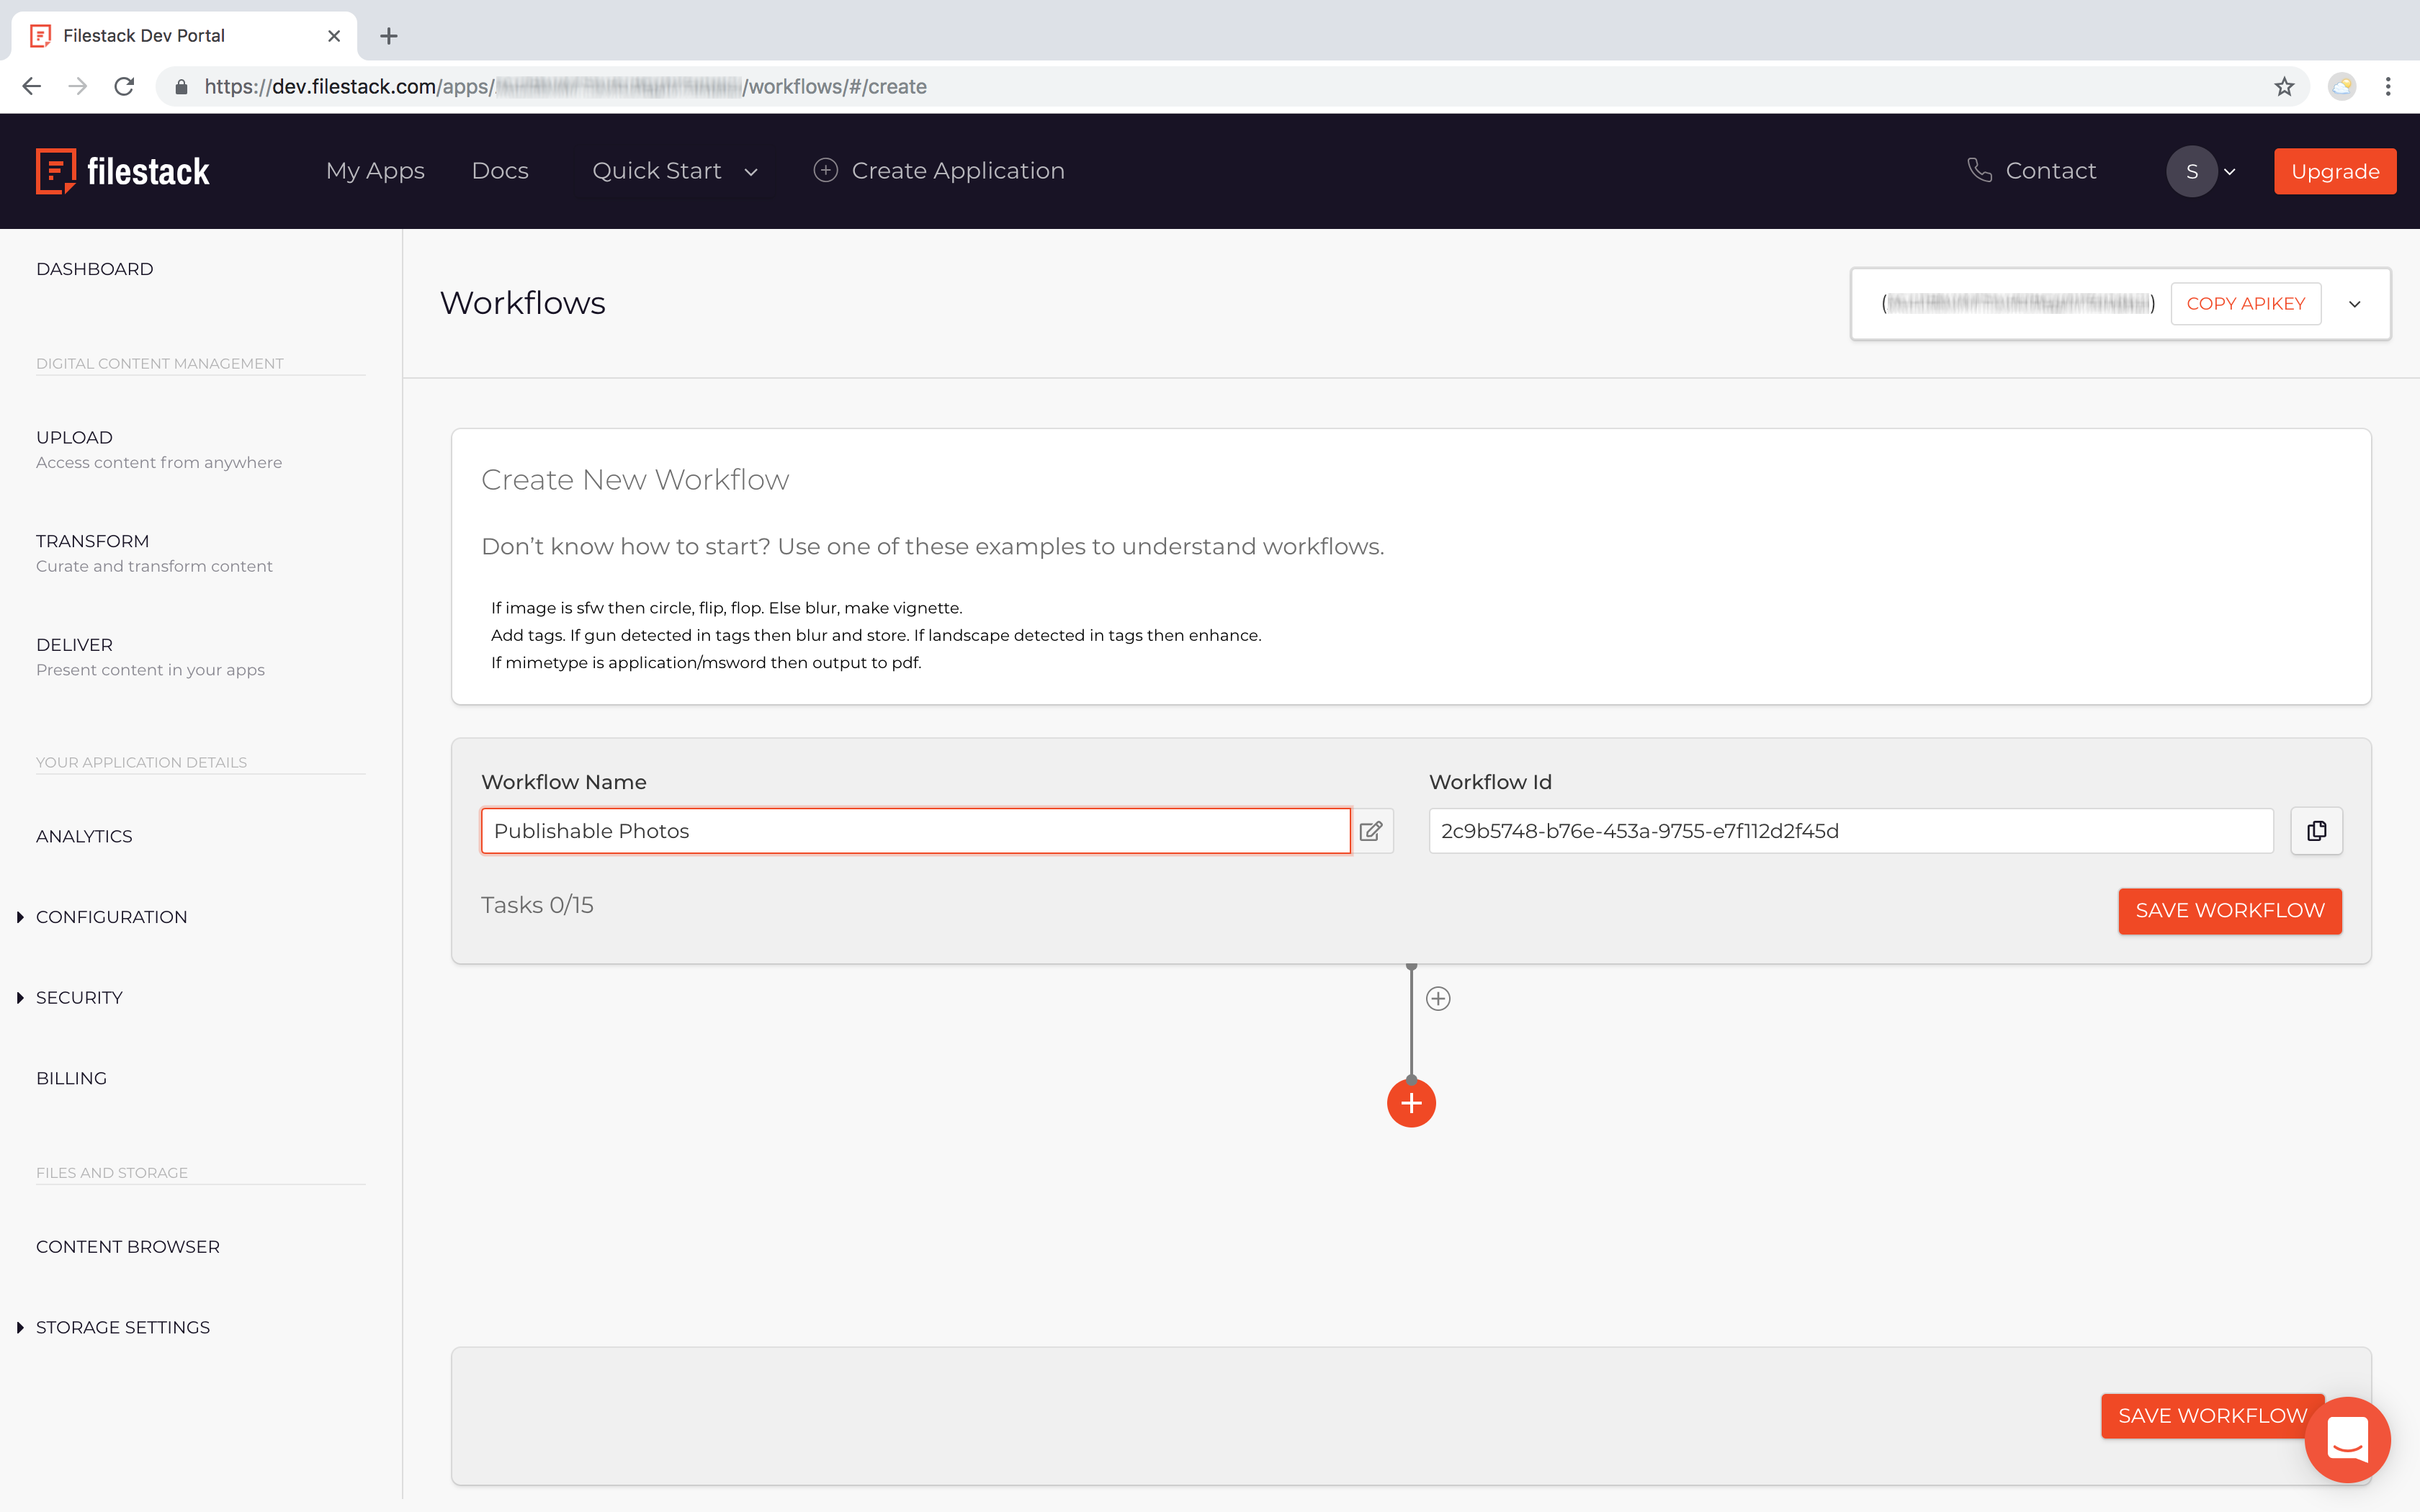The image size is (2420, 1512).
Task: Go back in browser history
Action: coord(32,87)
